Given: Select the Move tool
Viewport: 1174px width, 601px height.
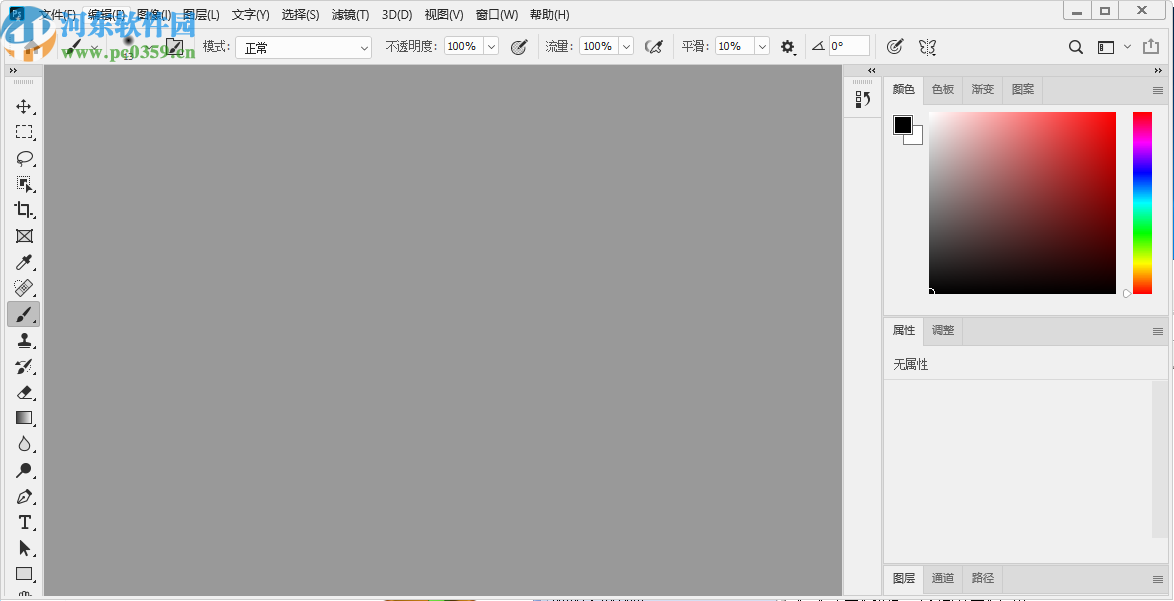Looking at the screenshot, I should [x=24, y=105].
